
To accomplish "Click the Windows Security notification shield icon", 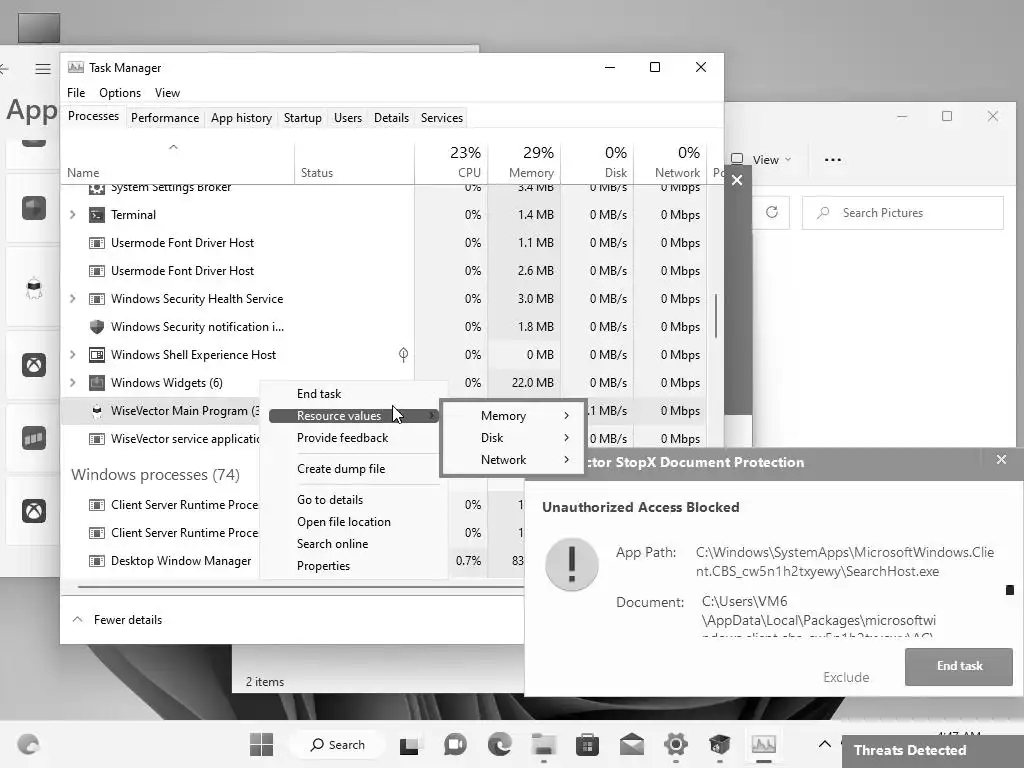I will click(x=97, y=327).
